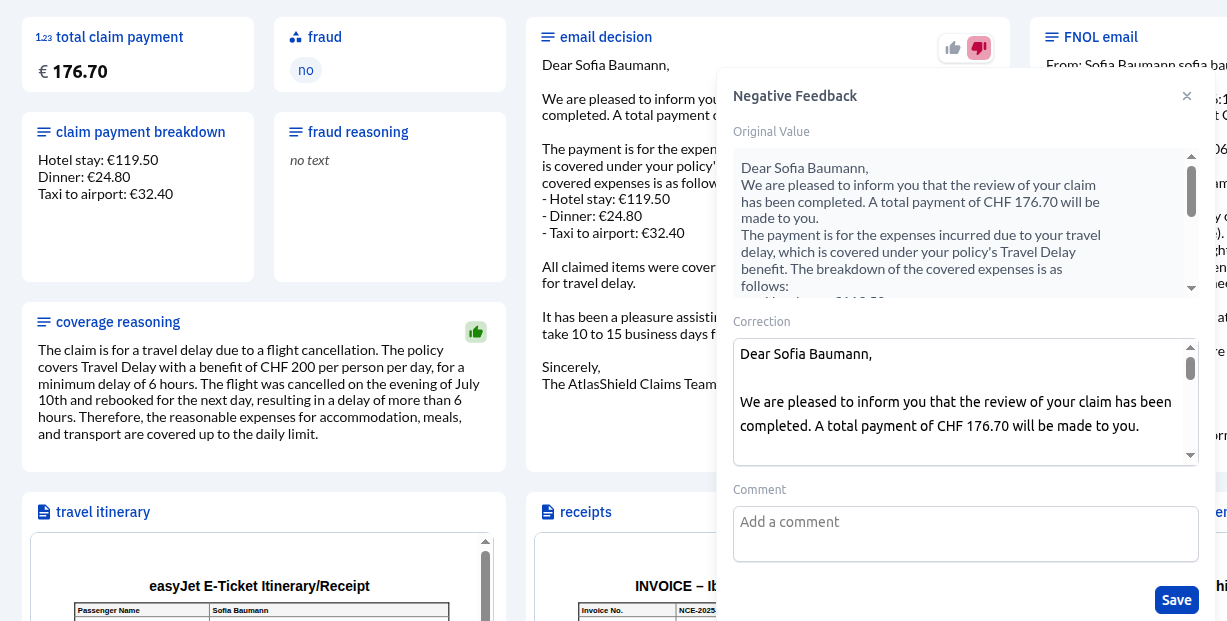1227x621 pixels.
Task: Click the email decision text icon
Action: pyautogui.click(x=547, y=37)
